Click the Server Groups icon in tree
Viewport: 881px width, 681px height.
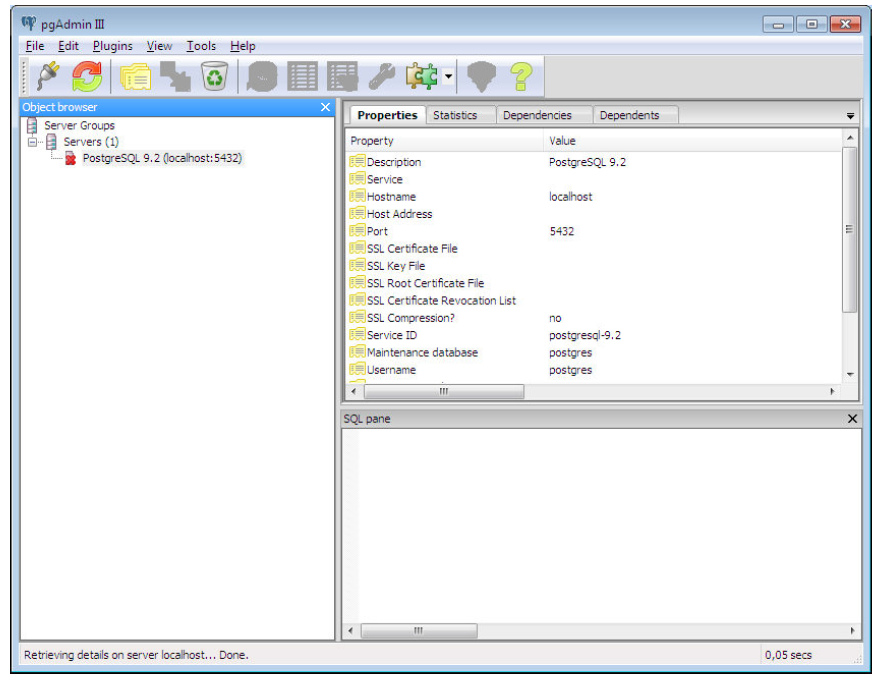[33, 125]
